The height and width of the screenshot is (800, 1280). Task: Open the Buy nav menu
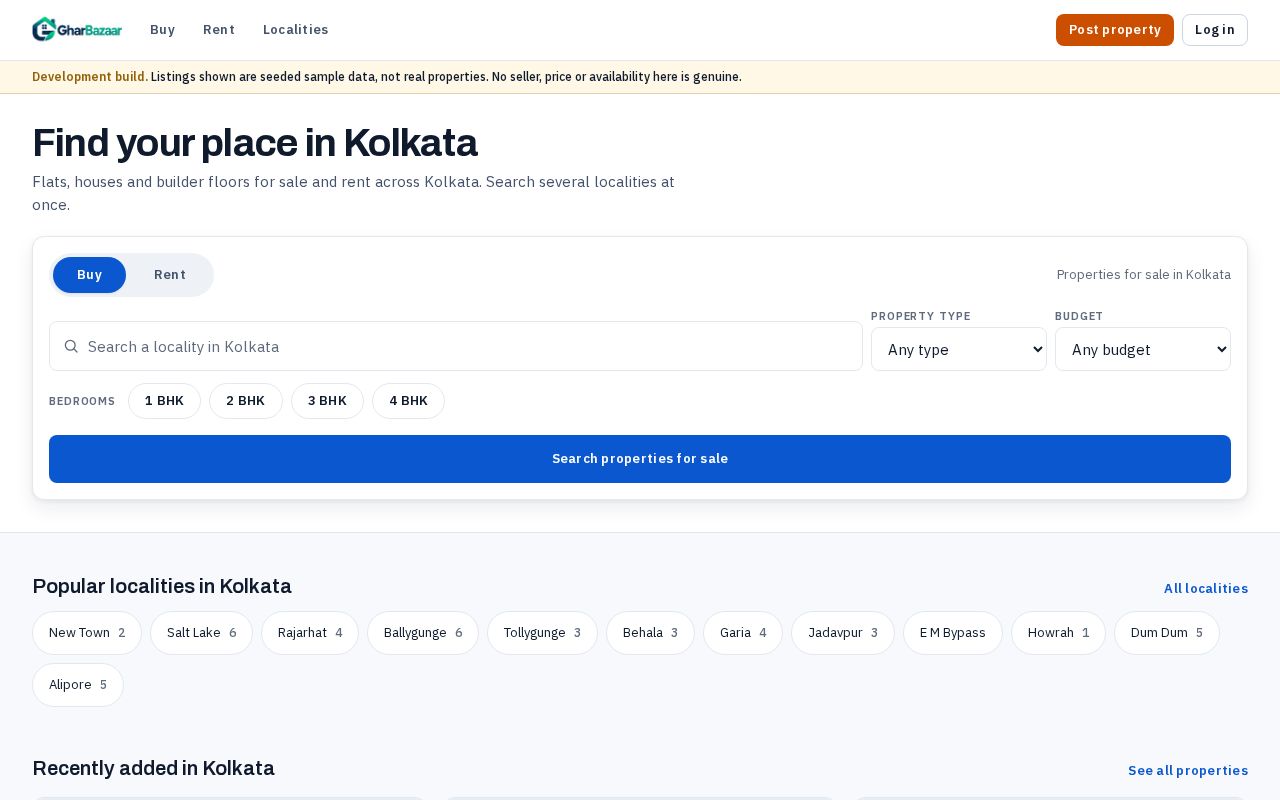coord(162,30)
